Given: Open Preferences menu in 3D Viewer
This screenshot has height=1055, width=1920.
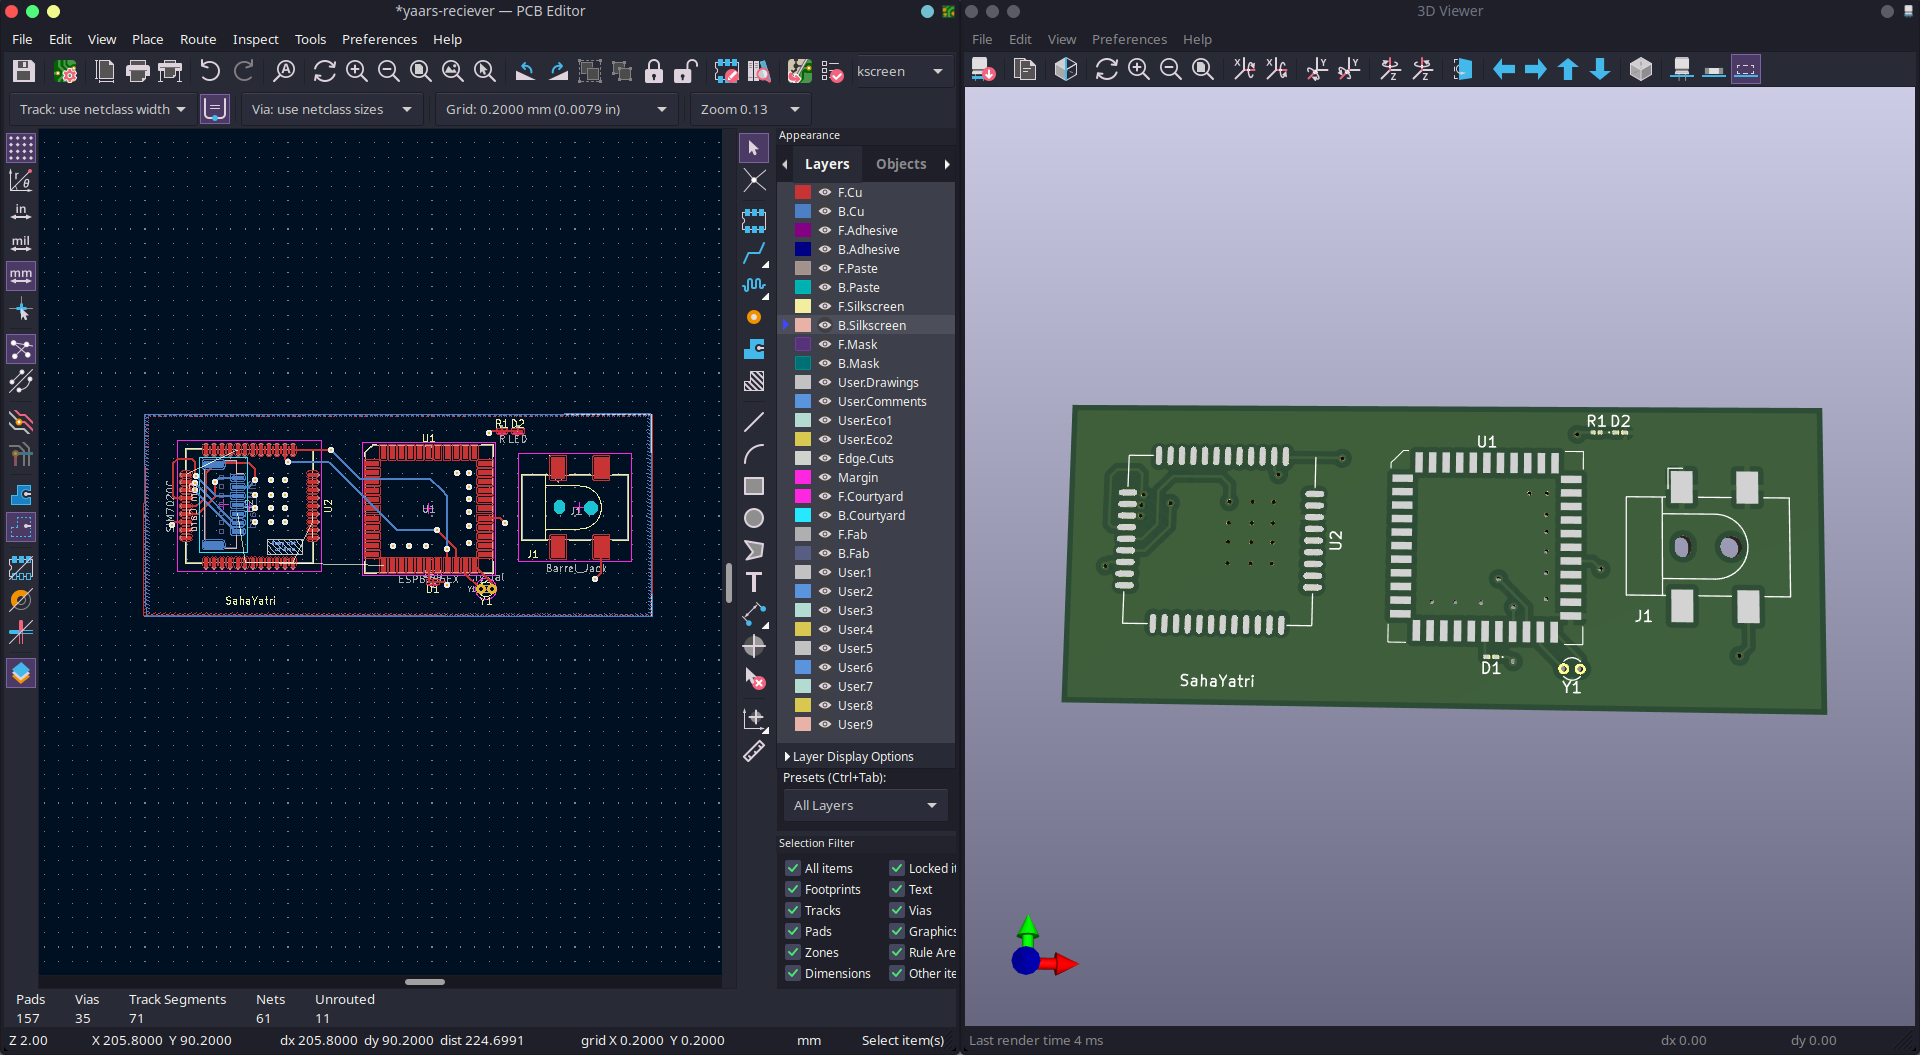Looking at the screenshot, I should (1128, 39).
